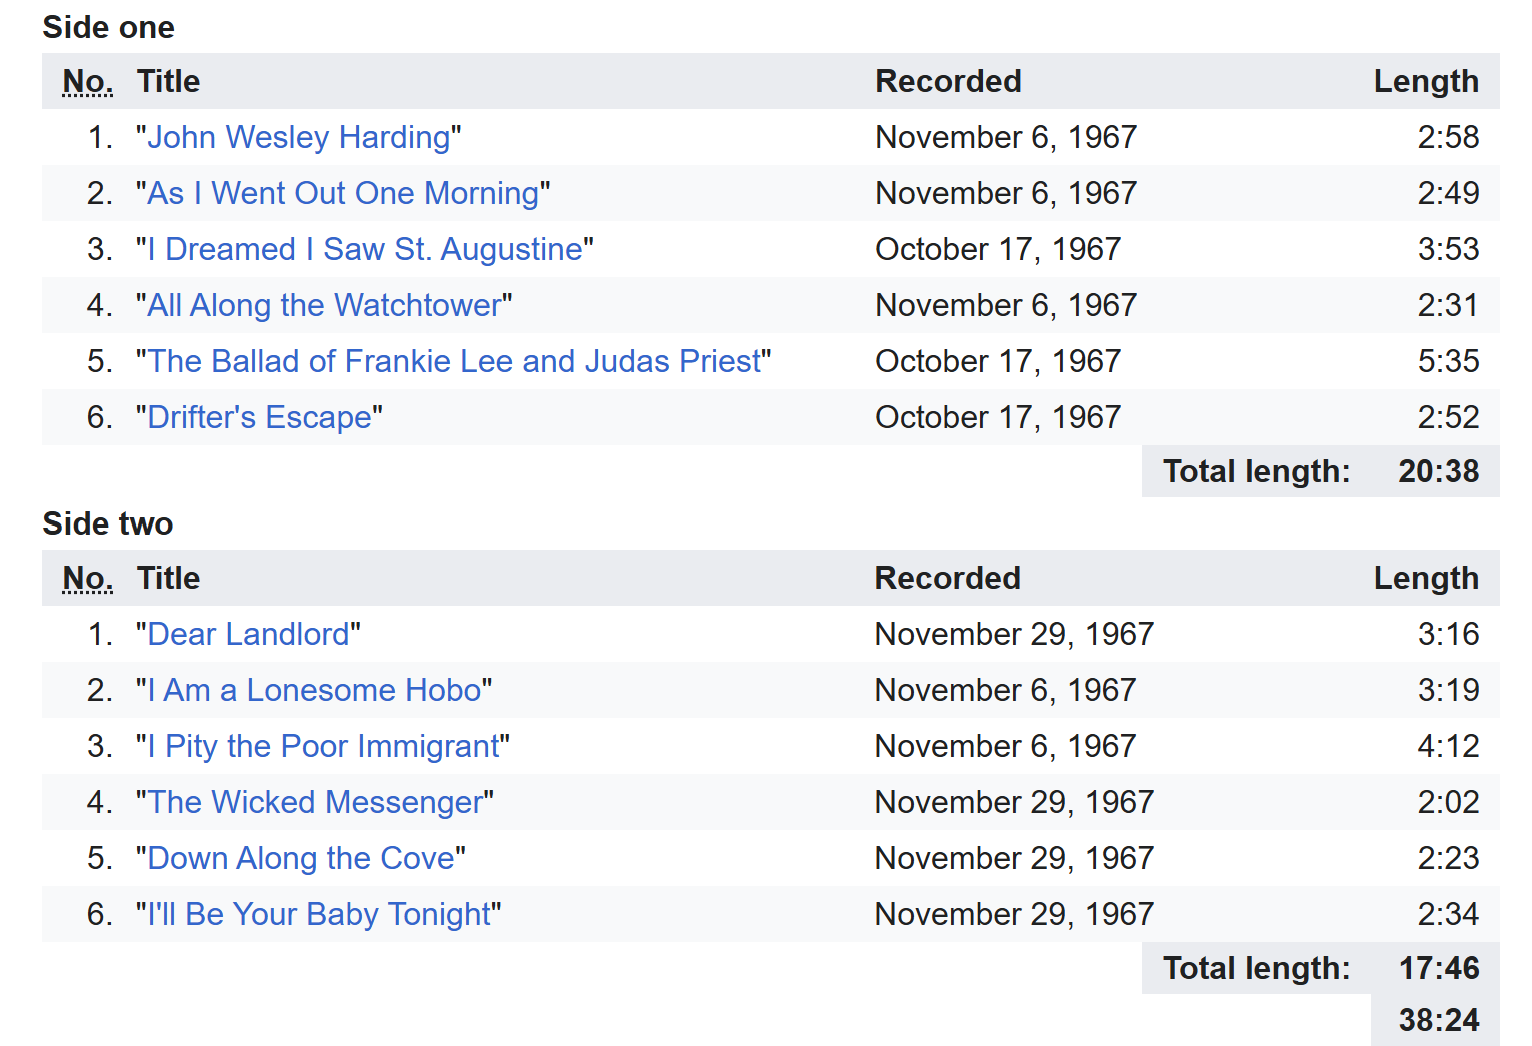Follow "The Ballad of Frankie Lee and Judas Priest" link
This screenshot has width=1532, height=1046.
click(x=454, y=361)
